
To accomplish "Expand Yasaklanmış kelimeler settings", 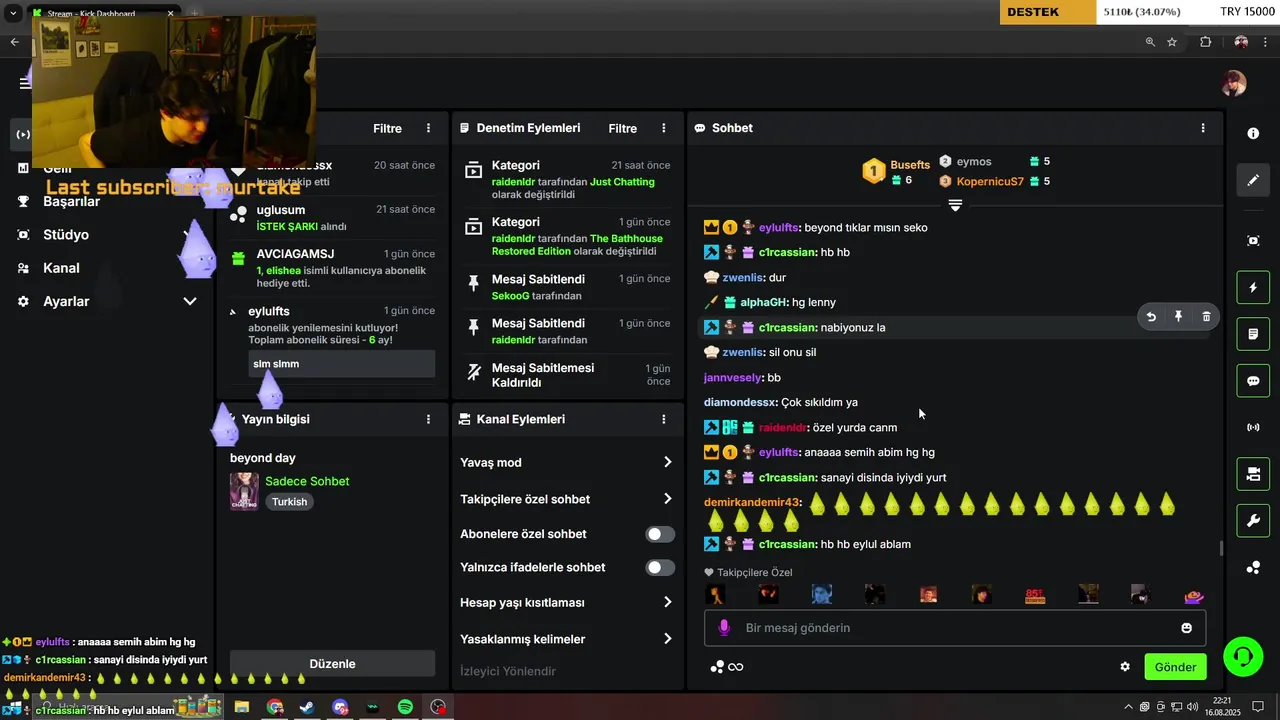I will (567, 639).
